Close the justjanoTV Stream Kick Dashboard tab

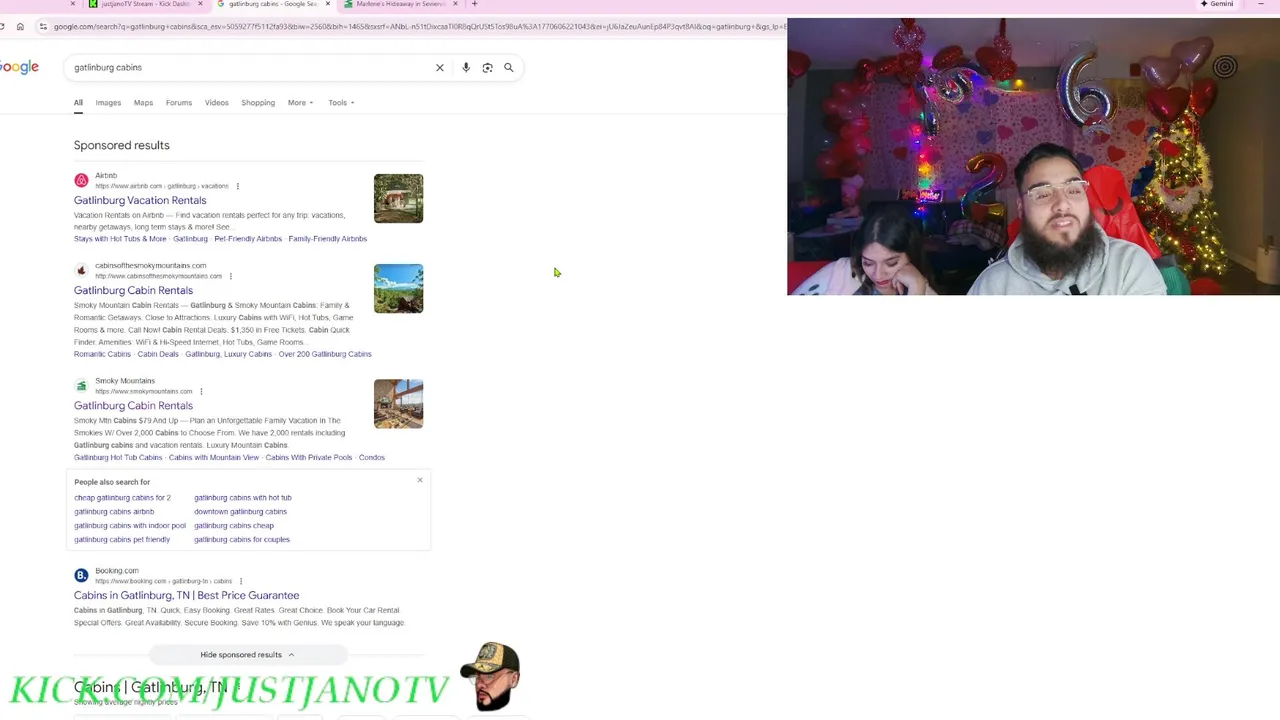[200, 4]
